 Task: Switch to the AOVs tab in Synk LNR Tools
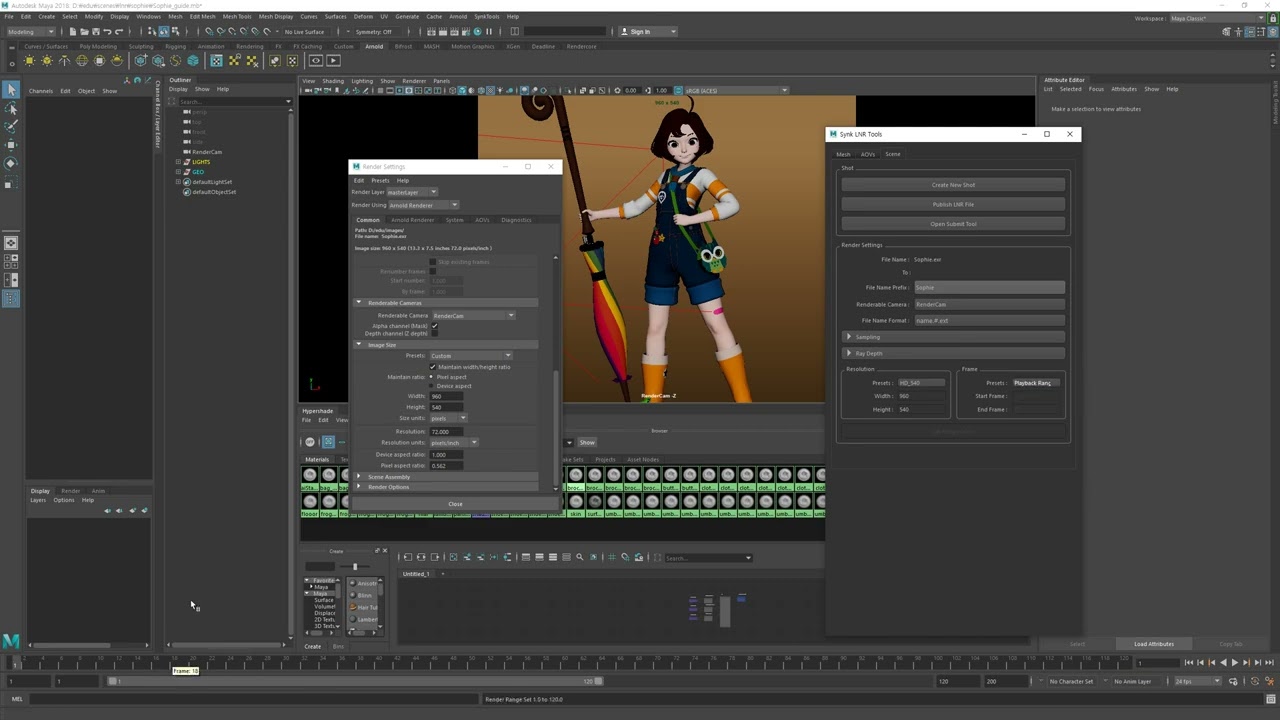pos(867,154)
